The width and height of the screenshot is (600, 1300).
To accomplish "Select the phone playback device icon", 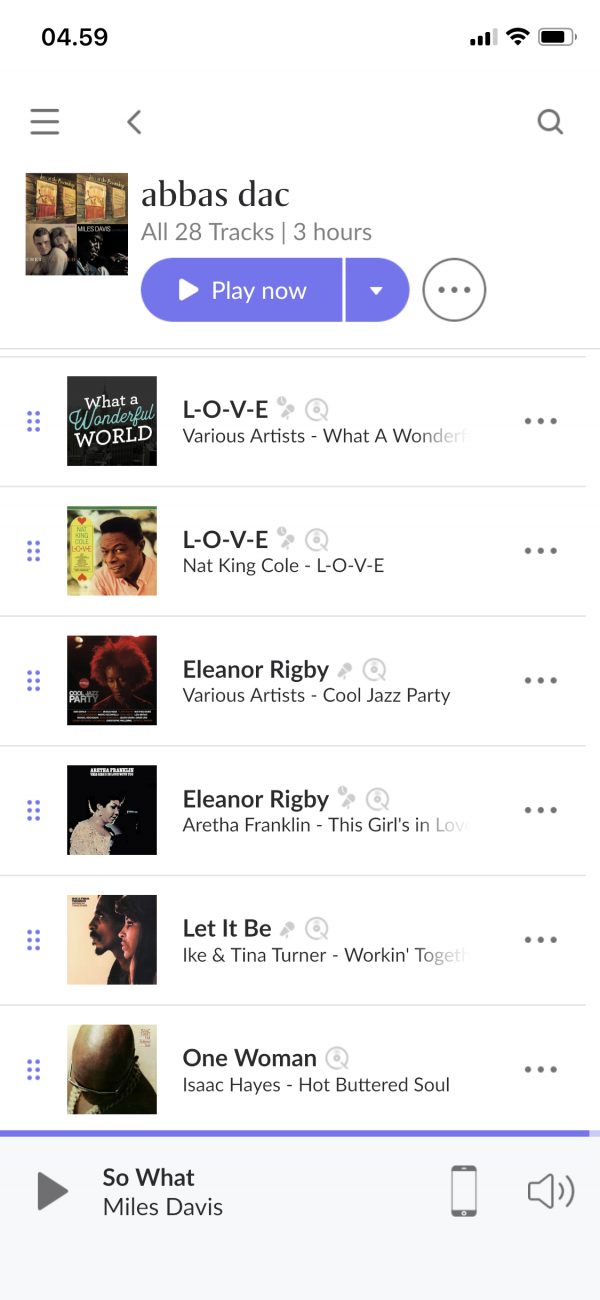I will (463, 1191).
